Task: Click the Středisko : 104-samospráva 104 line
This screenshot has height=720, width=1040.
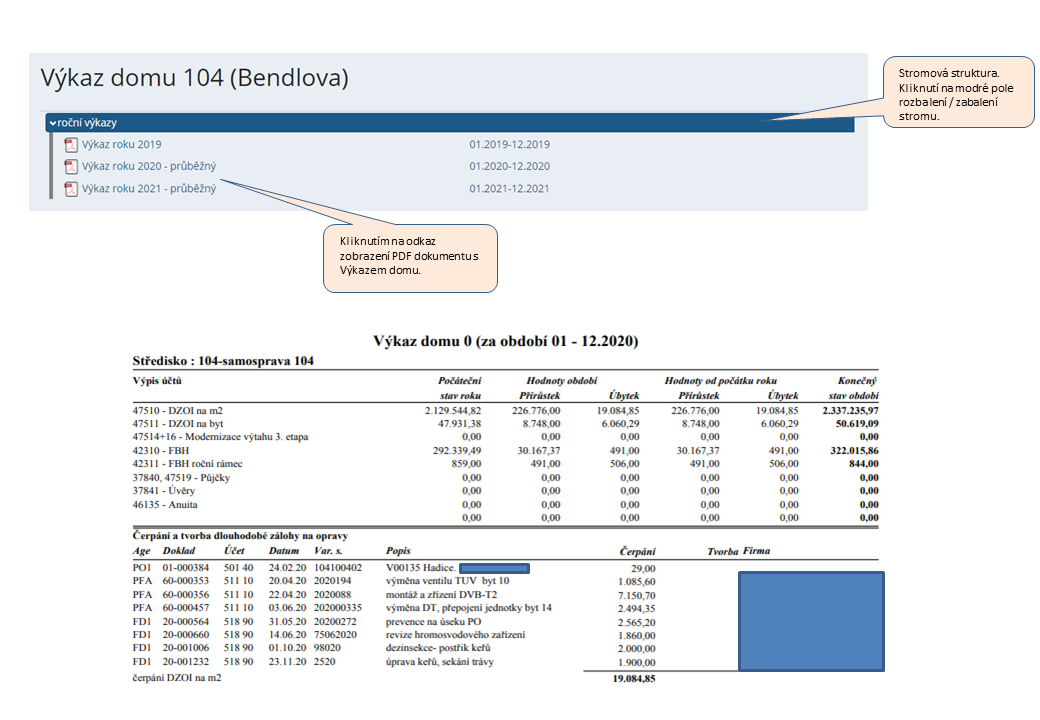Action: pos(223,360)
